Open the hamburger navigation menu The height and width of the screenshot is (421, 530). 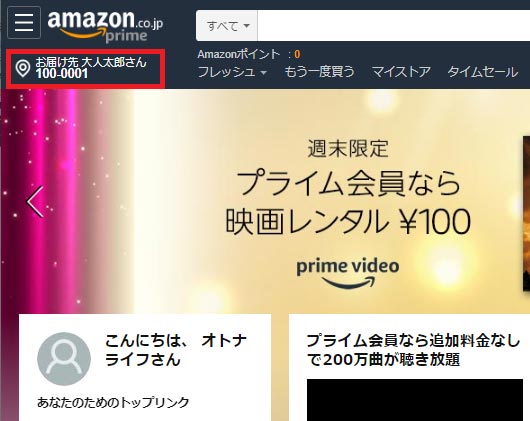click(24, 22)
